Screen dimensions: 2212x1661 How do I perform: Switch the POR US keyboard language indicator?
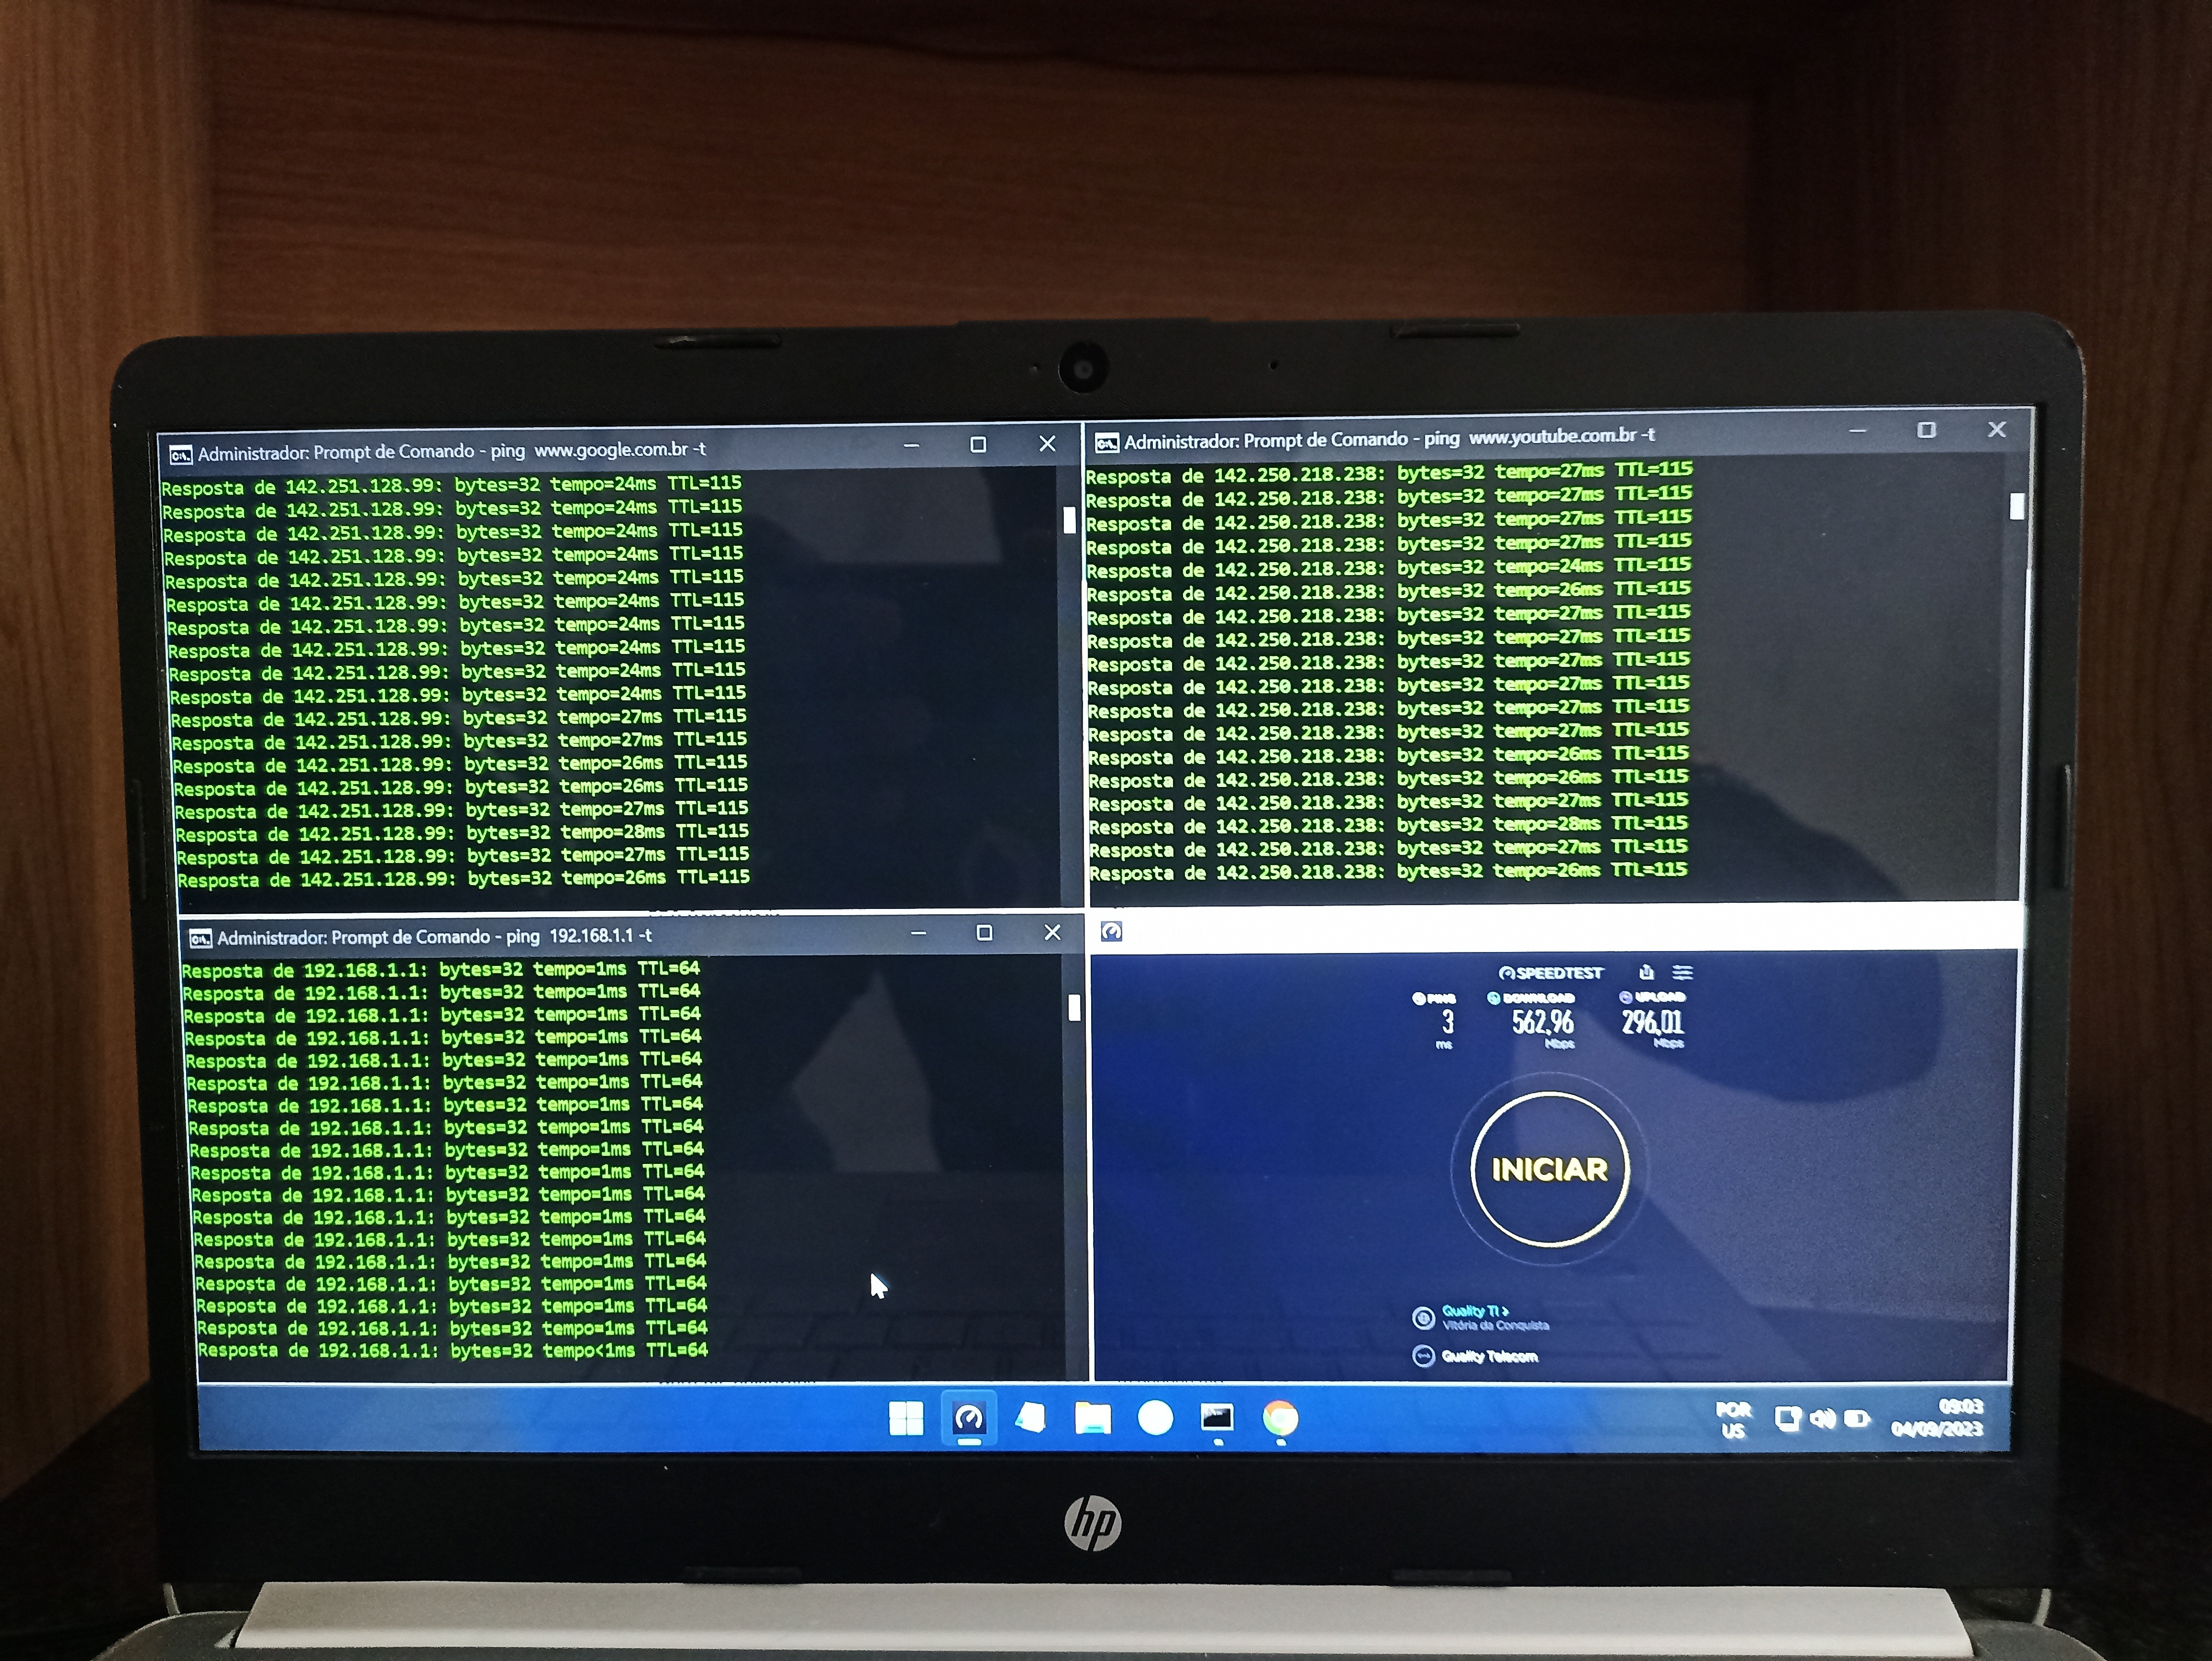(x=1733, y=1420)
